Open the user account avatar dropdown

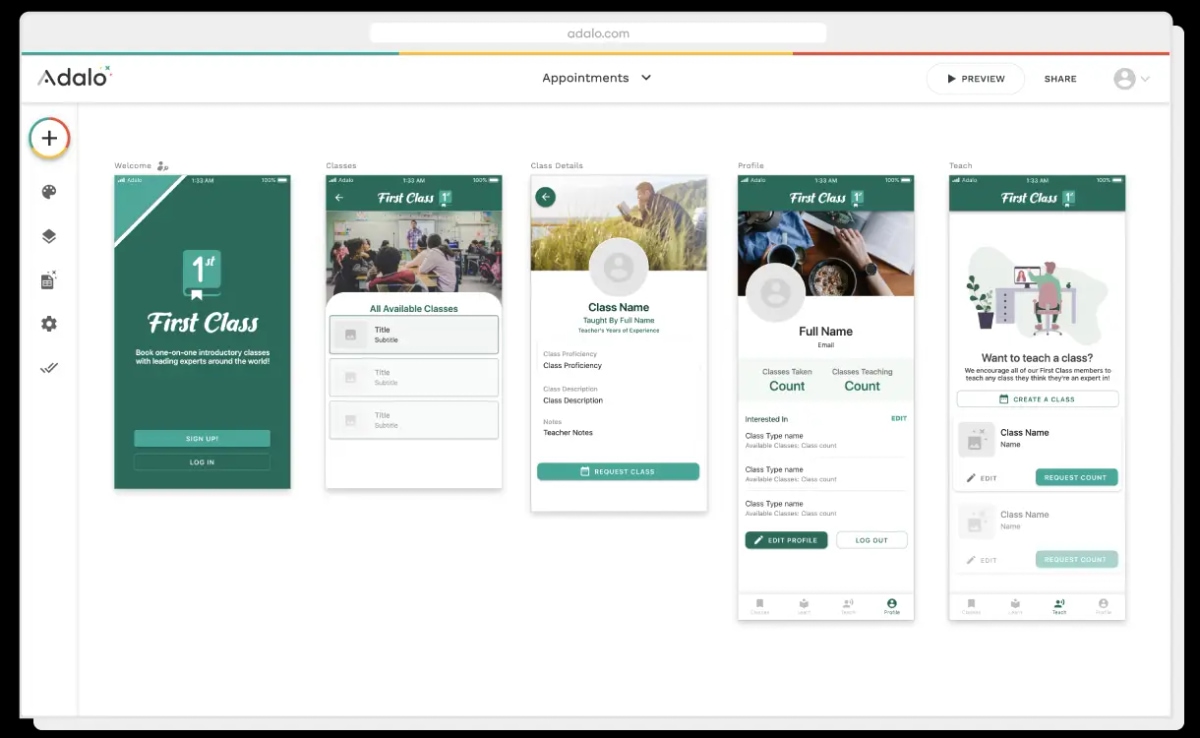coord(1131,79)
